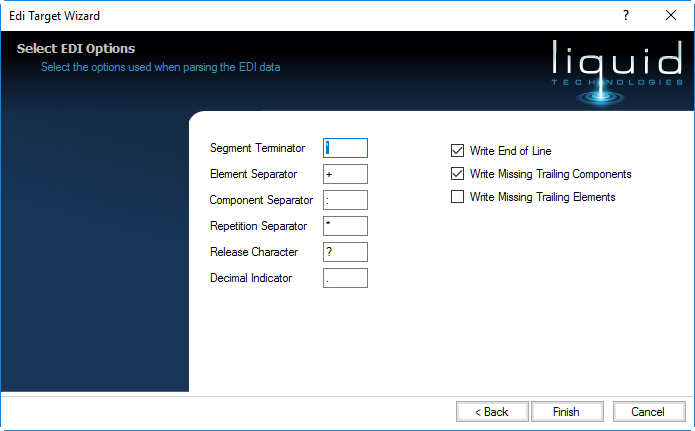The width and height of the screenshot is (695, 431).
Task: Uncheck Write End of Line option
Action: [x=458, y=151]
